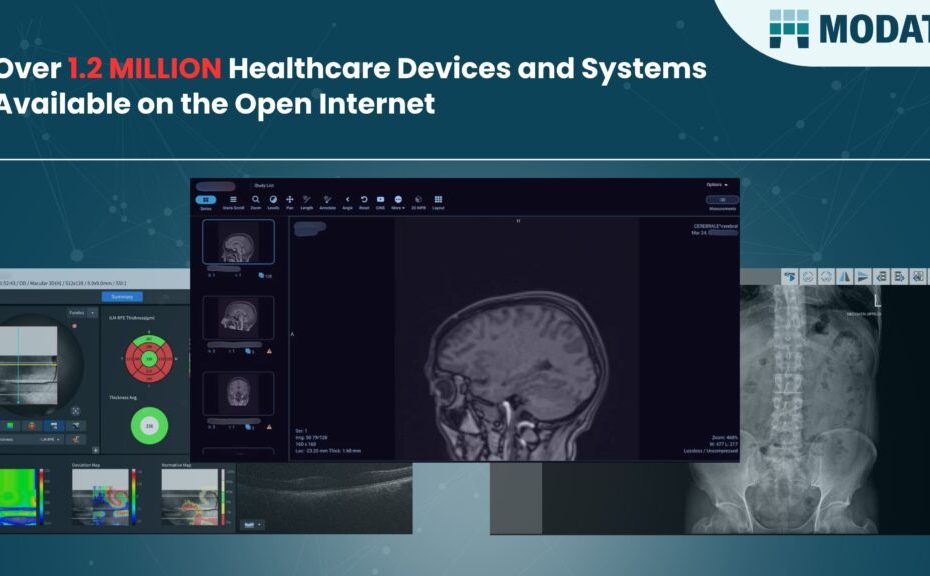
Task: Select the Series panel button
Action: point(206,202)
